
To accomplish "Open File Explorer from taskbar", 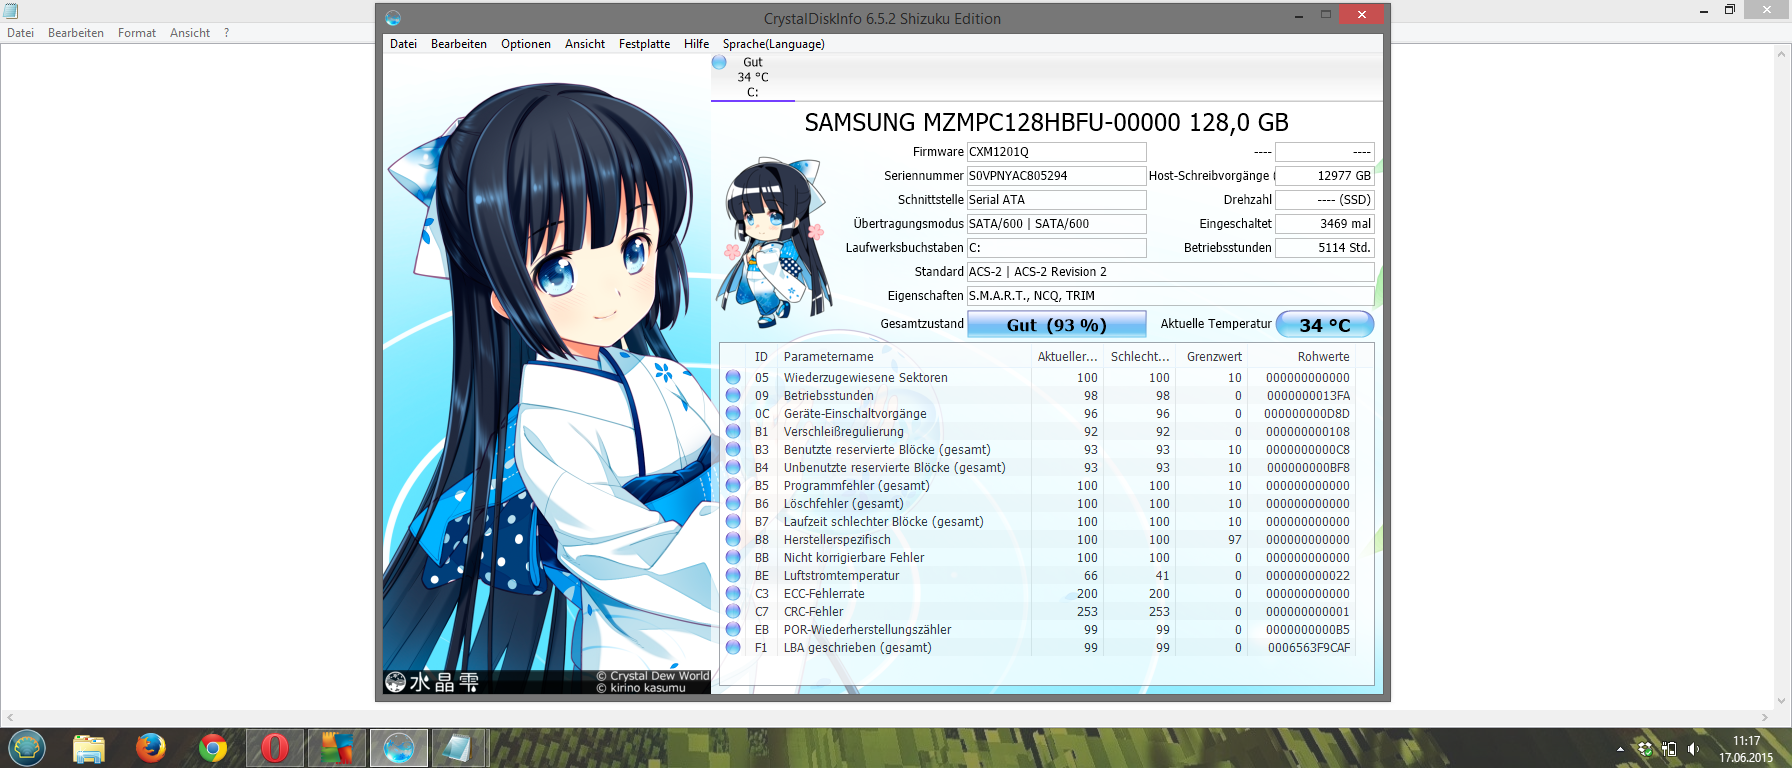I will [89, 748].
